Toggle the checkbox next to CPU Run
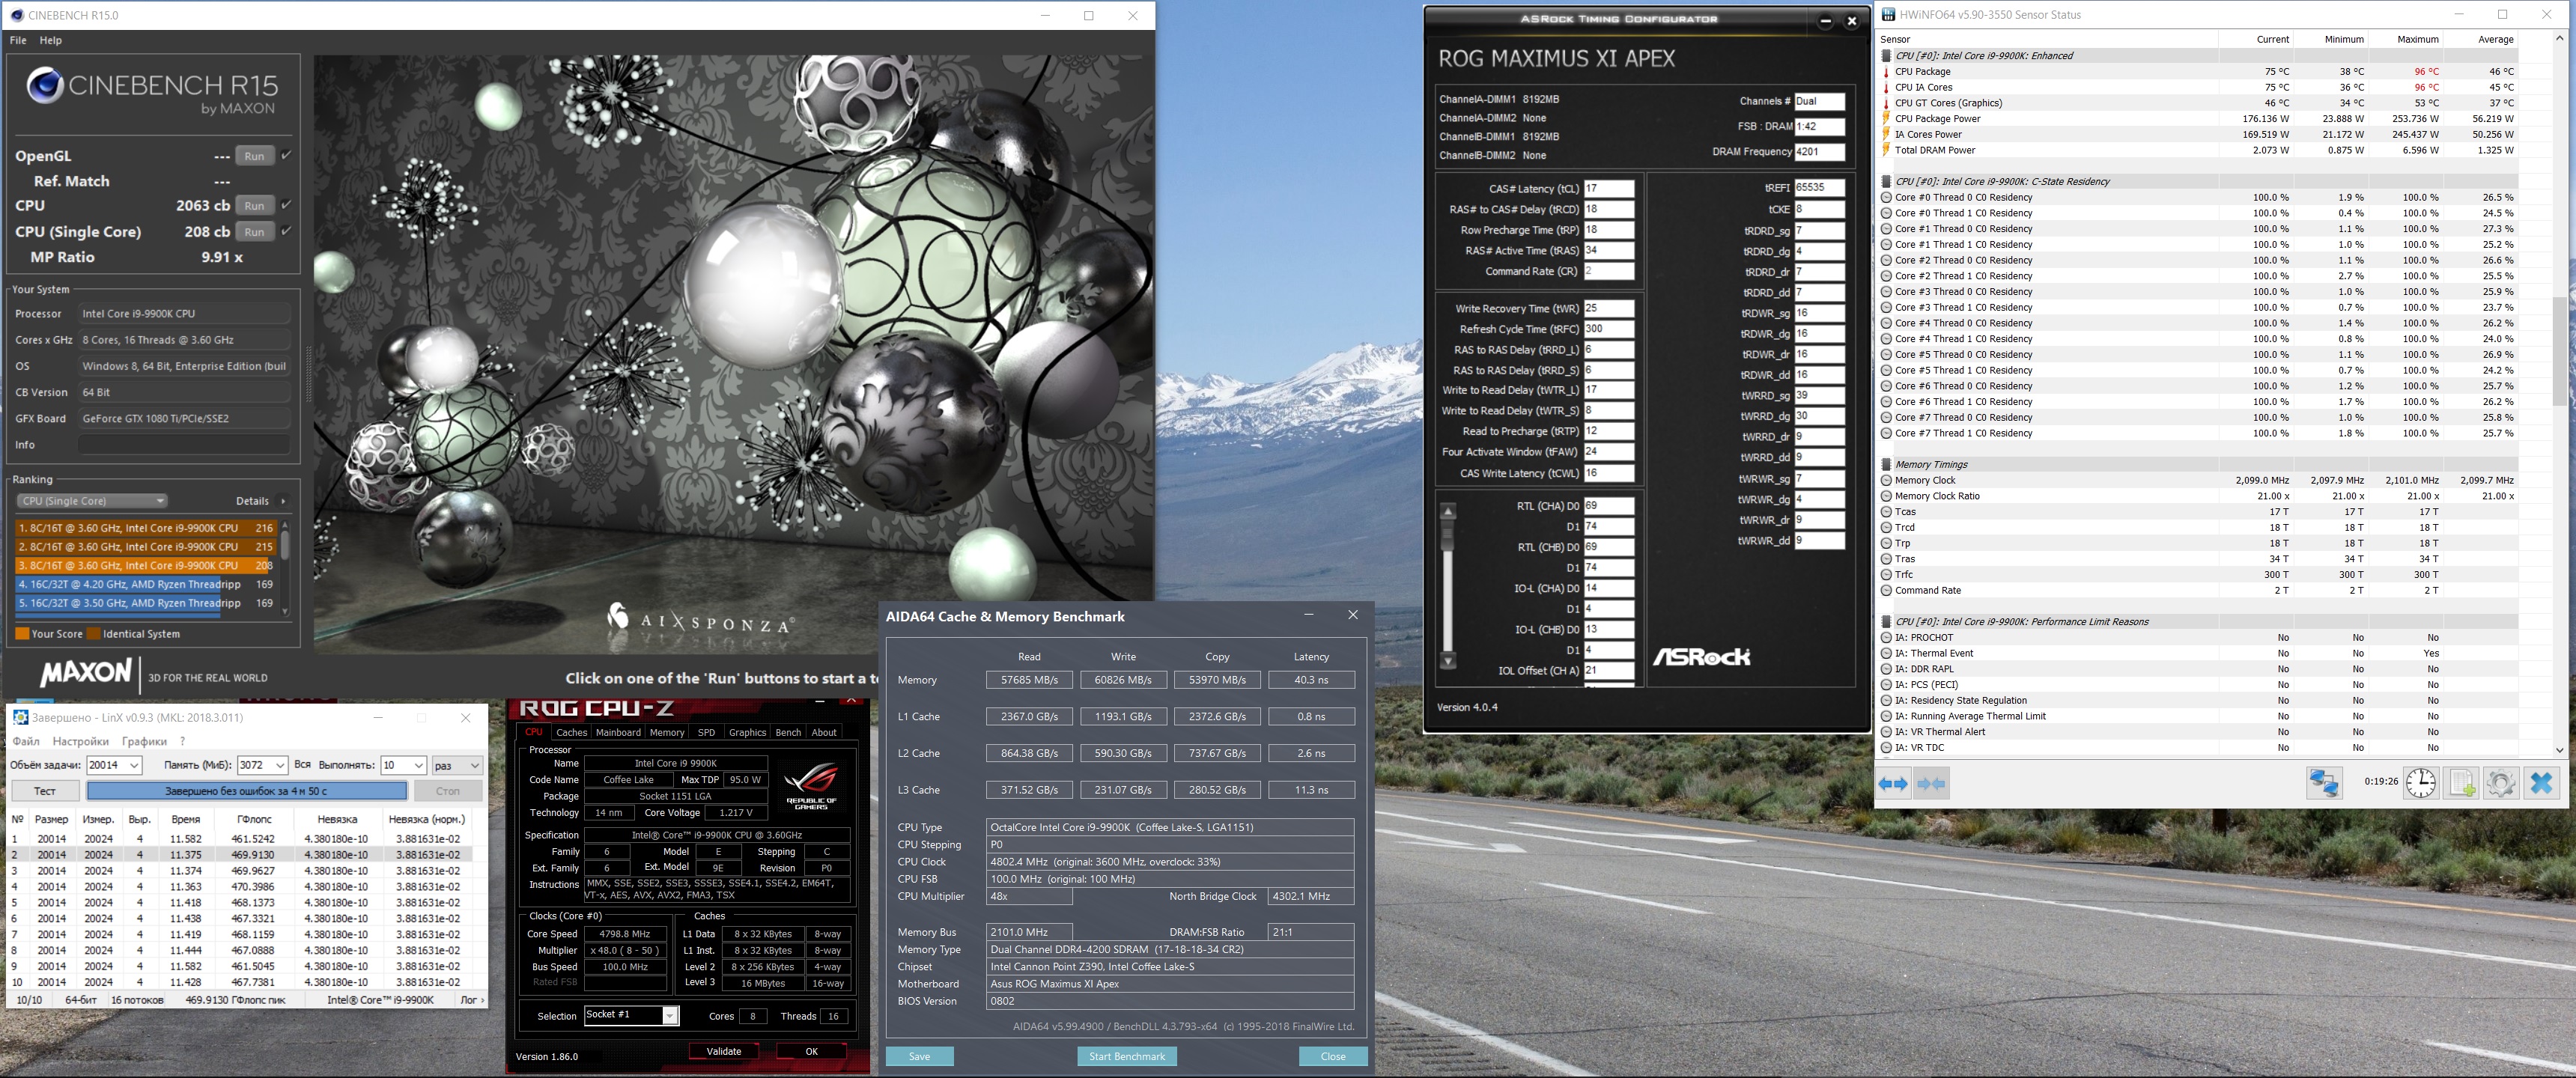Screen dimensions: 2576x1078 click(286, 205)
